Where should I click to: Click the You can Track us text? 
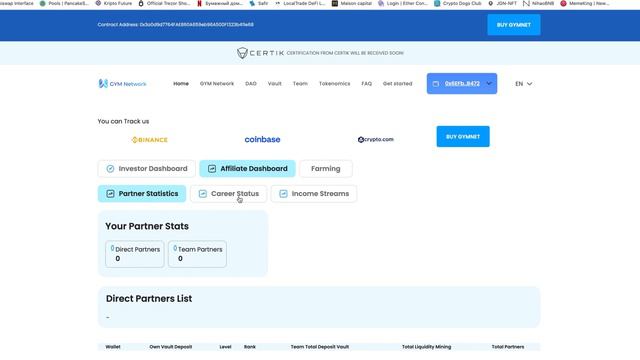click(123, 121)
